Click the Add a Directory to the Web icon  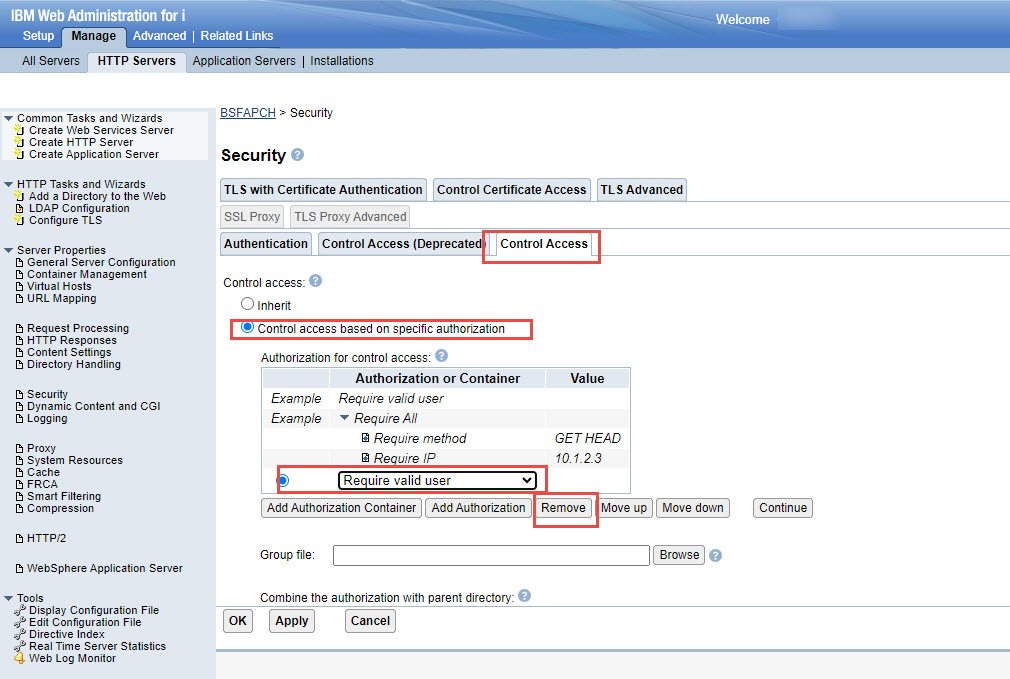click(x=19, y=196)
